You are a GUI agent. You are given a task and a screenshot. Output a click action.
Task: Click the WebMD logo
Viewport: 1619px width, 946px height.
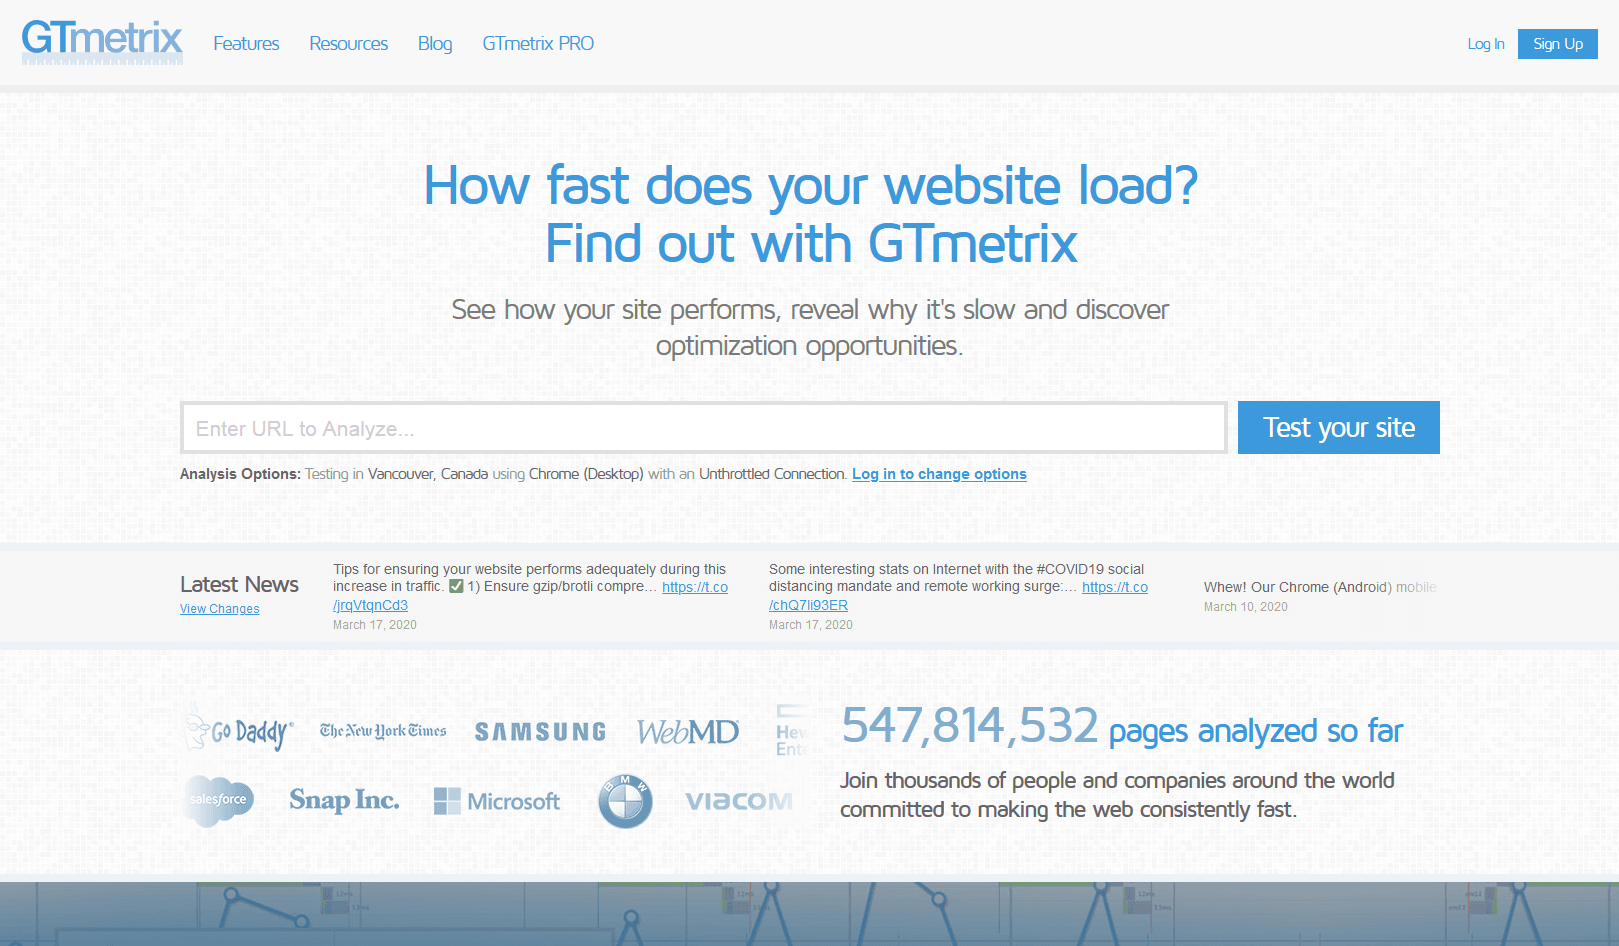[688, 732]
